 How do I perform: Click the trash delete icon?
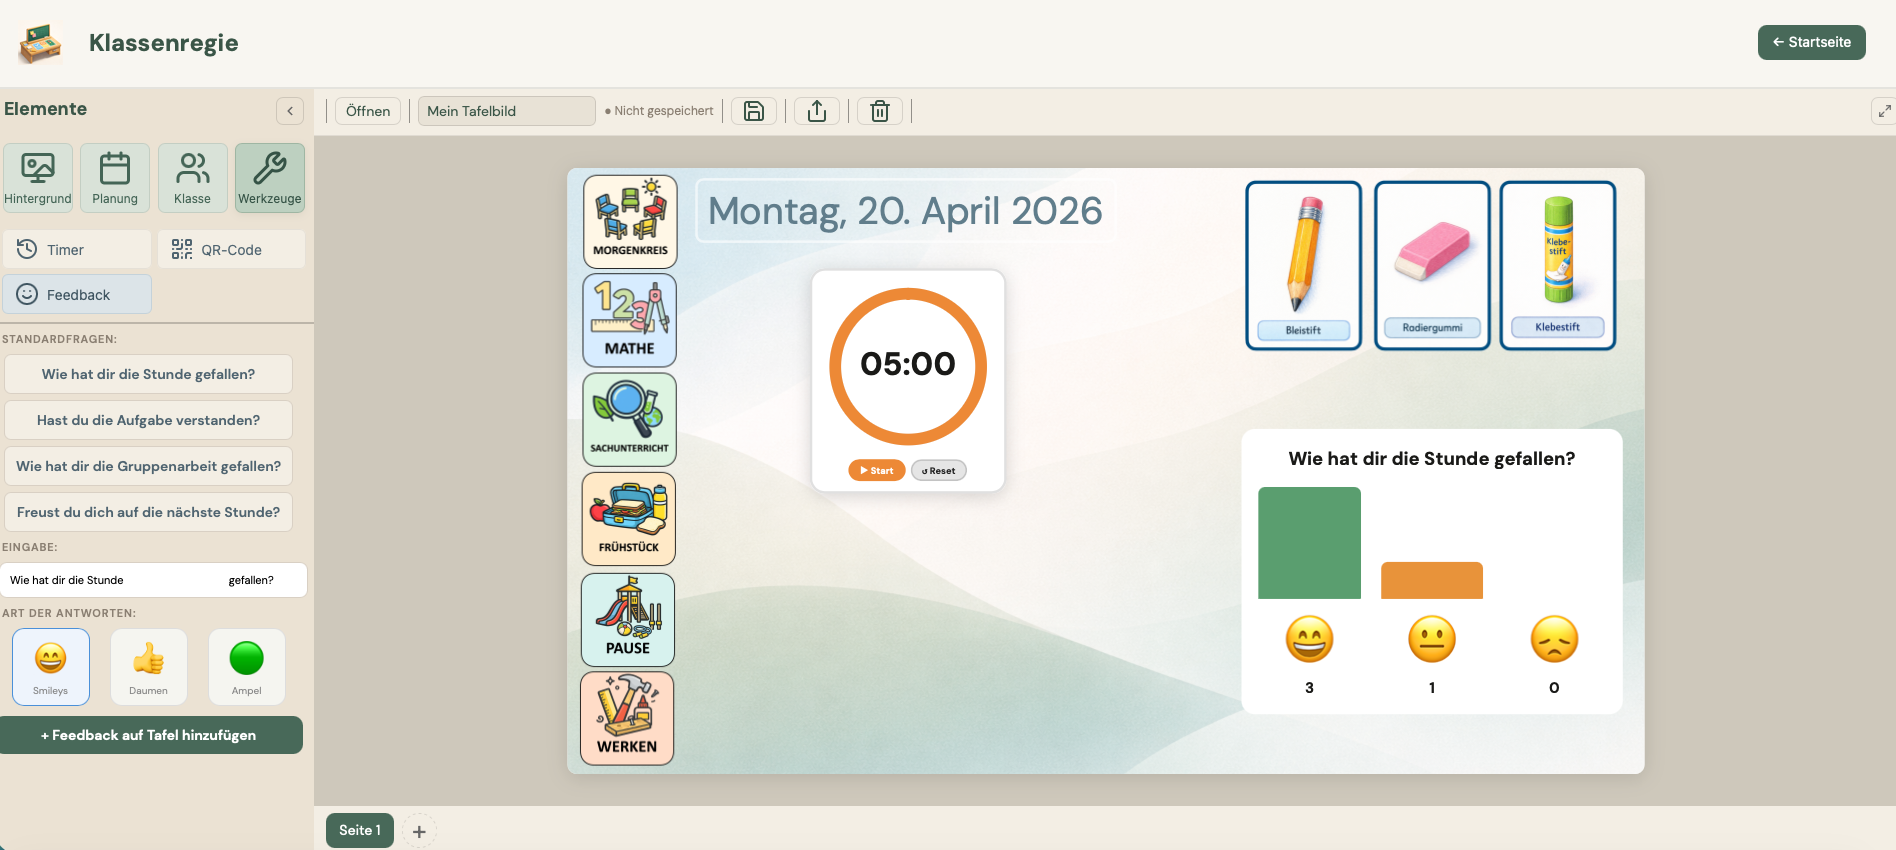click(x=880, y=111)
